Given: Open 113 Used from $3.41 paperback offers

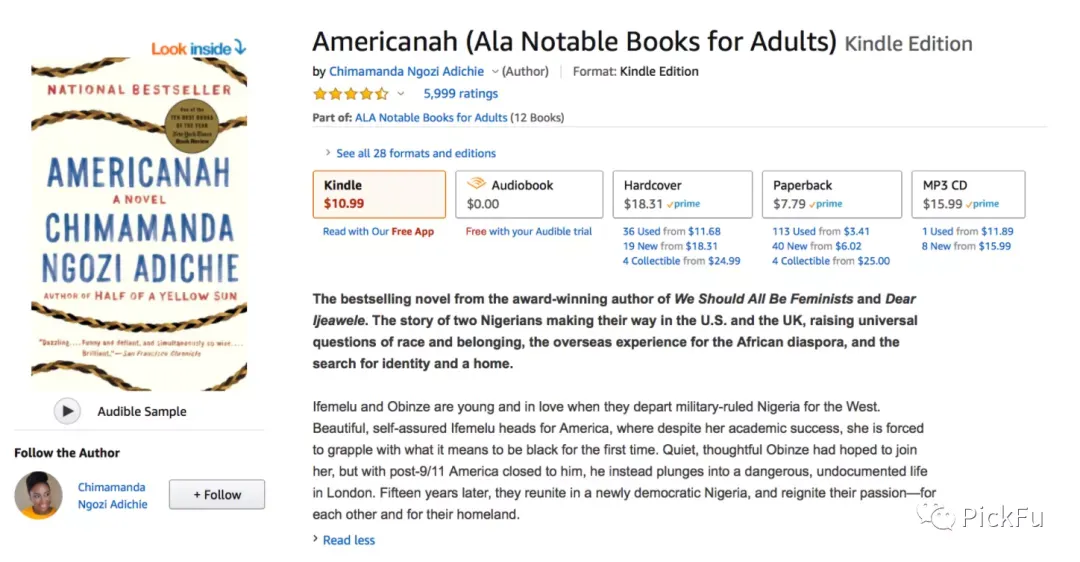Looking at the screenshot, I should (x=820, y=231).
